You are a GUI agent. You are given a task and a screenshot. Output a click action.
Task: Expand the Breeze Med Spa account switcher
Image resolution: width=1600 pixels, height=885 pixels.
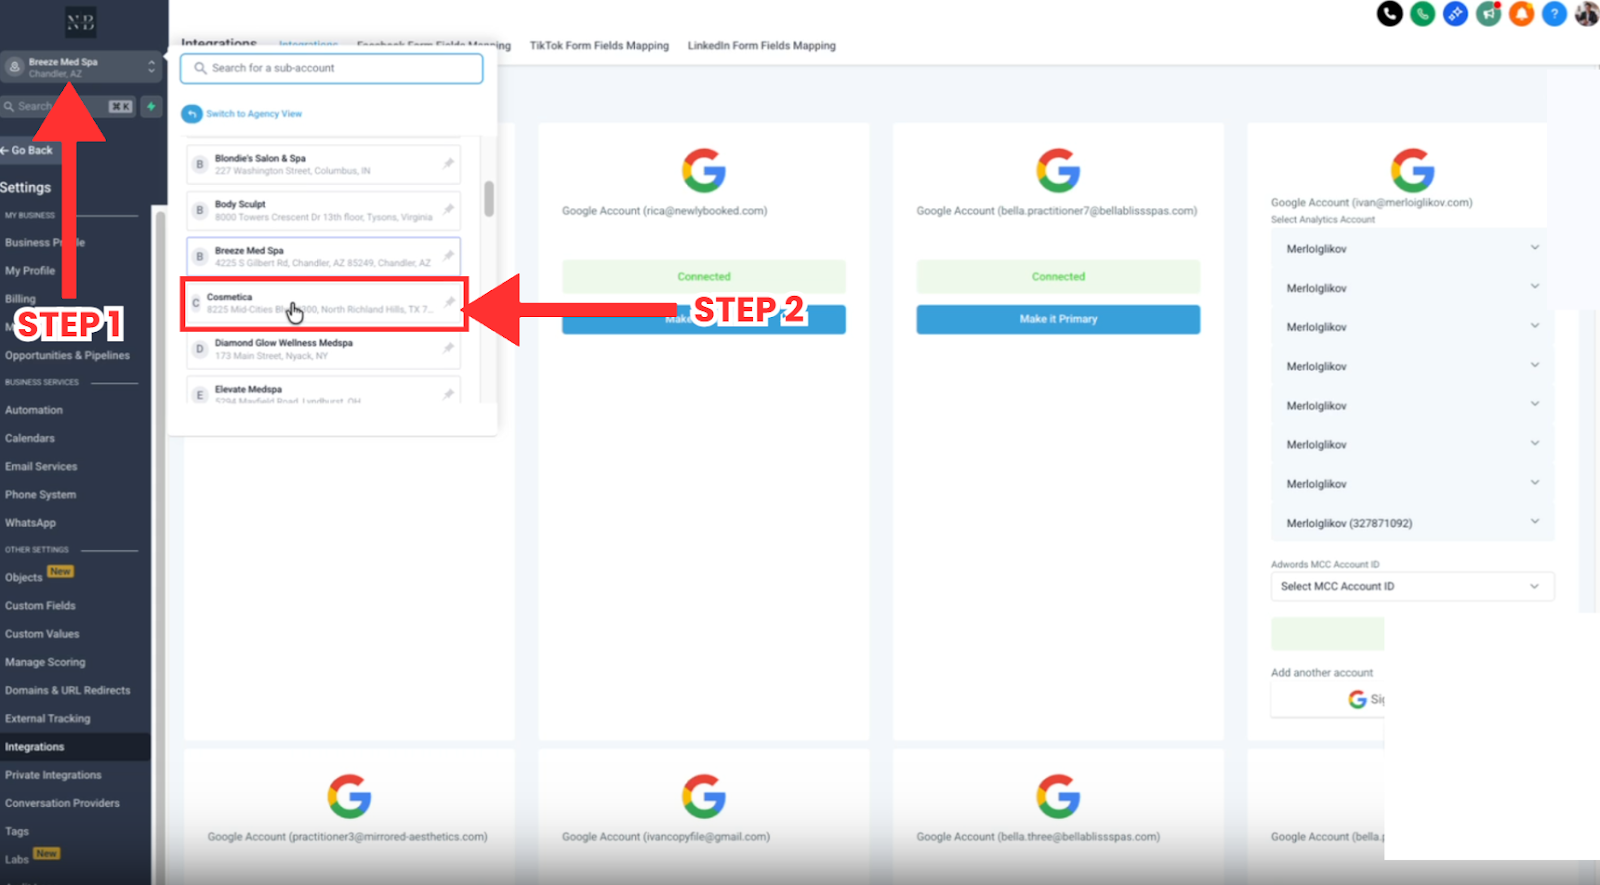click(x=80, y=67)
